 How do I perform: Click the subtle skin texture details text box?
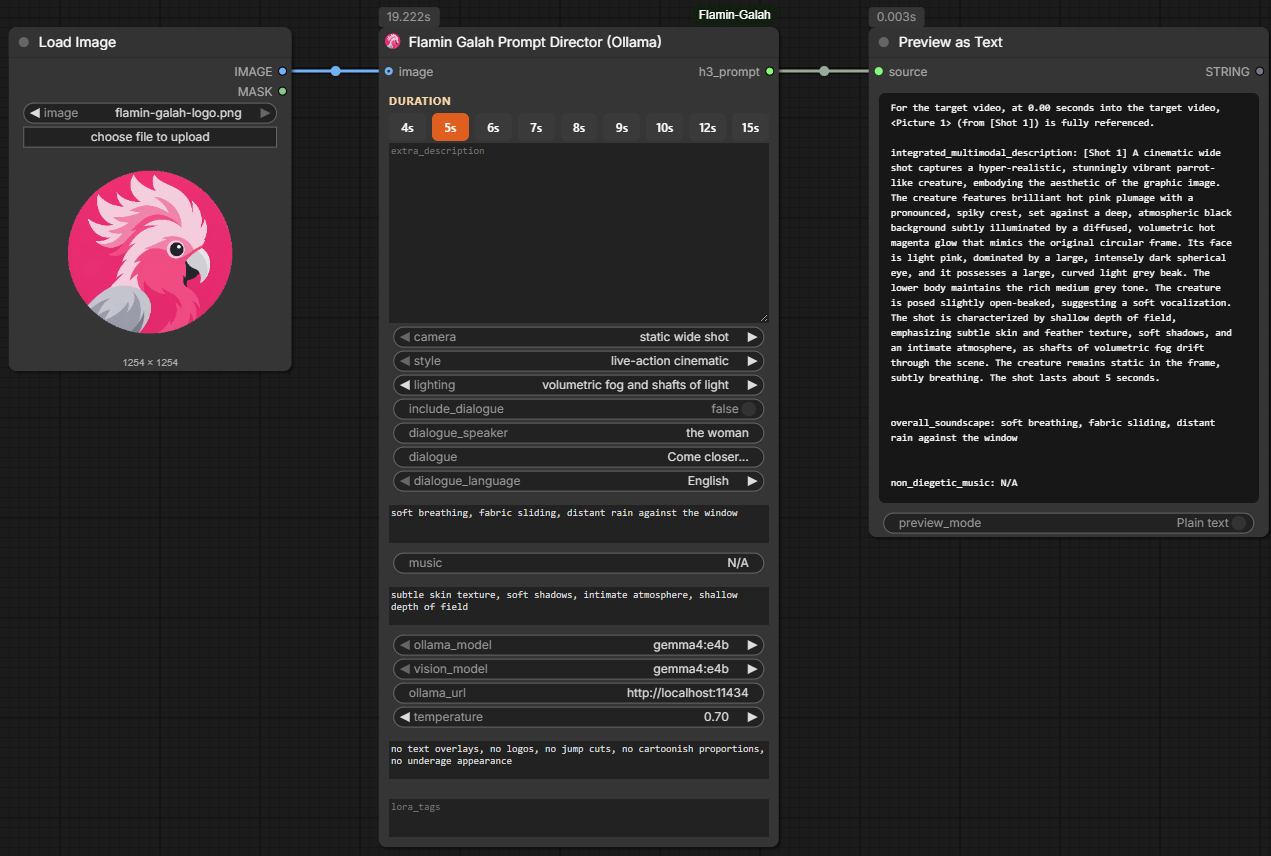(579, 606)
